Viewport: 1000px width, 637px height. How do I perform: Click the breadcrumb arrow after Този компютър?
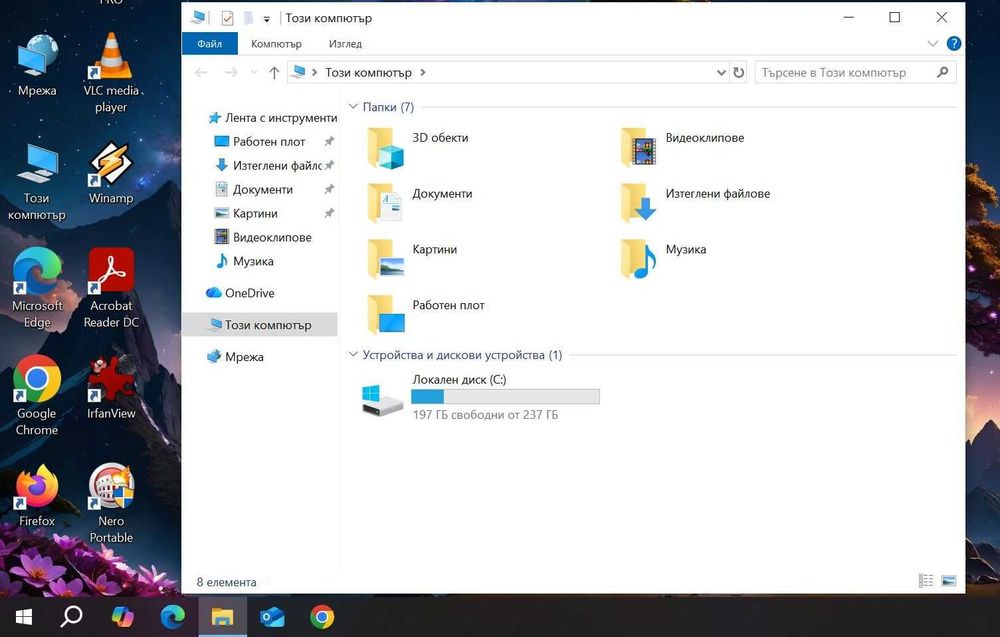[423, 73]
